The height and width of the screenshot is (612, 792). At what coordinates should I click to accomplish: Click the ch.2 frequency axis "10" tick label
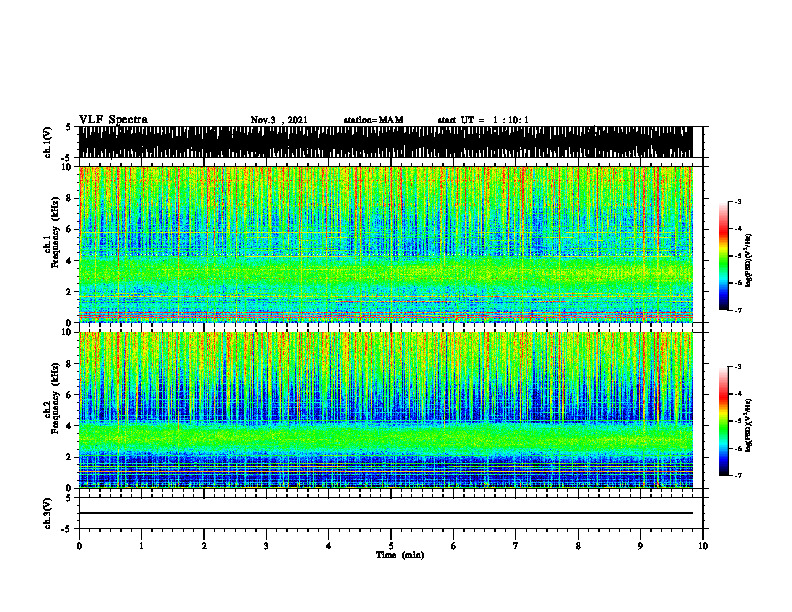tap(68, 332)
